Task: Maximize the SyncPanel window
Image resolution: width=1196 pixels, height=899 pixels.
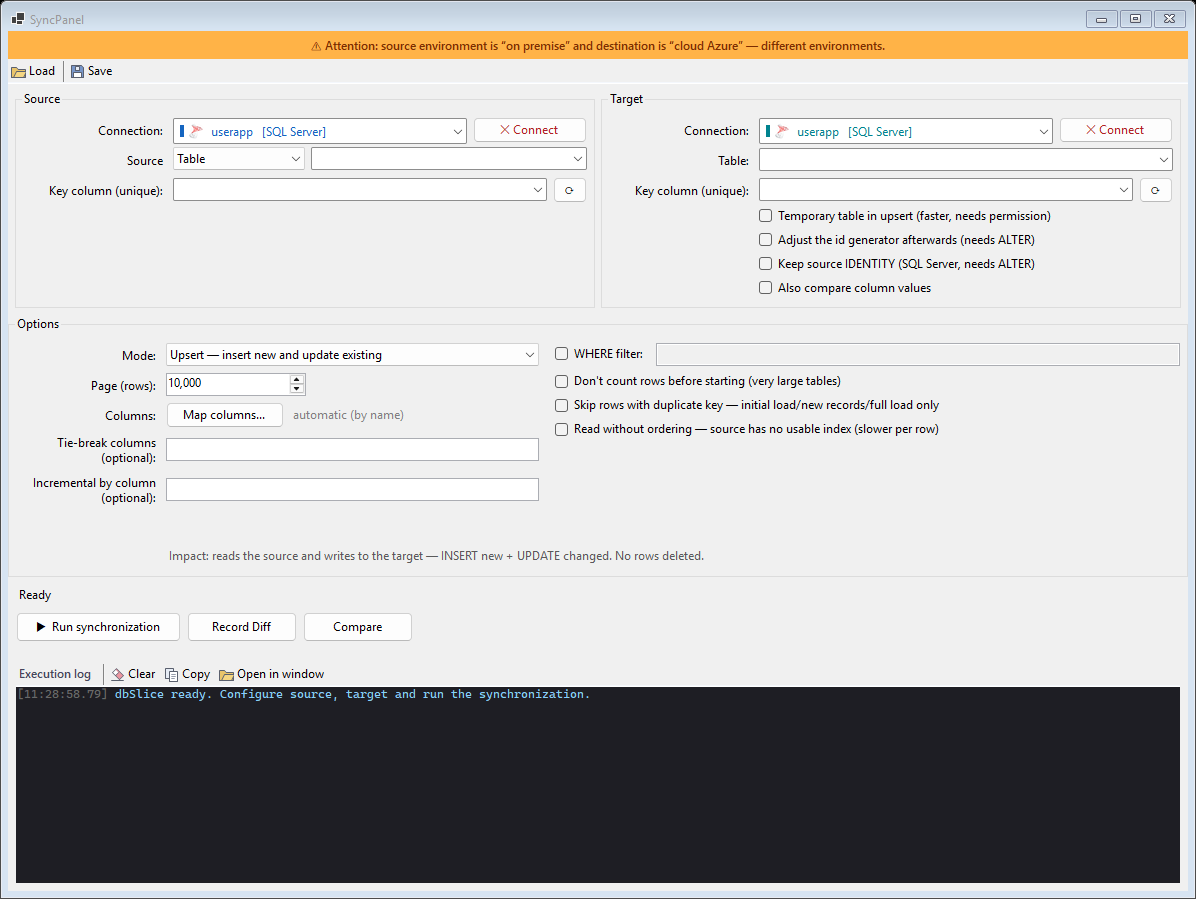Action: tap(1136, 19)
